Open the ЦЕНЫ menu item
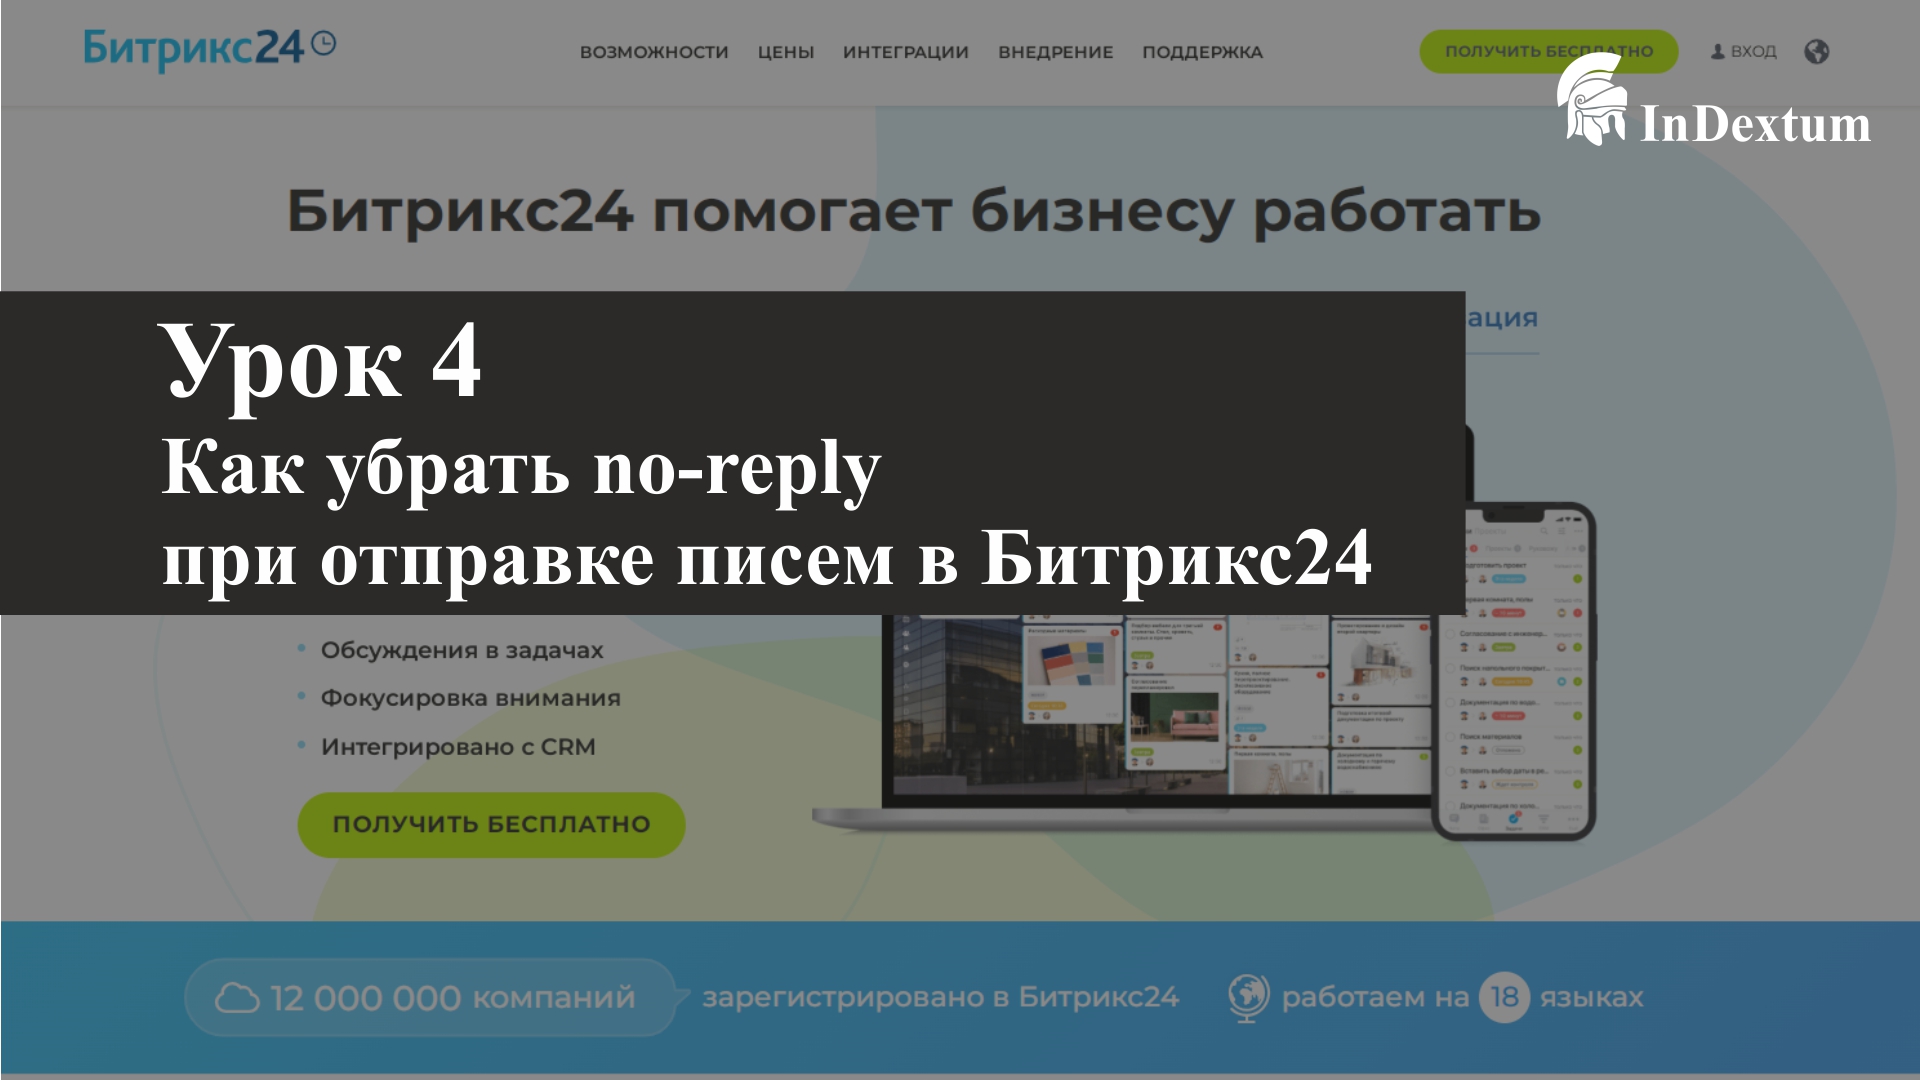This screenshot has height=1080, width=1920. [785, 52]
